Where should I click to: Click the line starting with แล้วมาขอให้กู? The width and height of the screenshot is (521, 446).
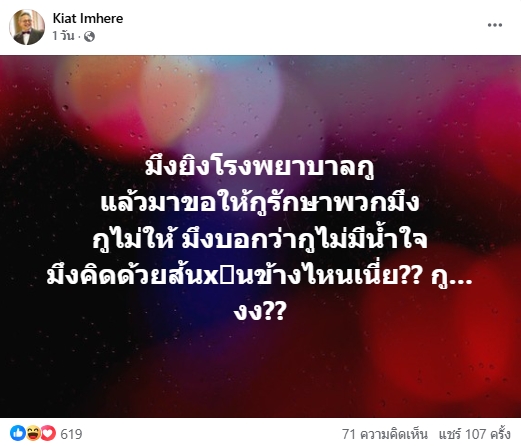260,203
